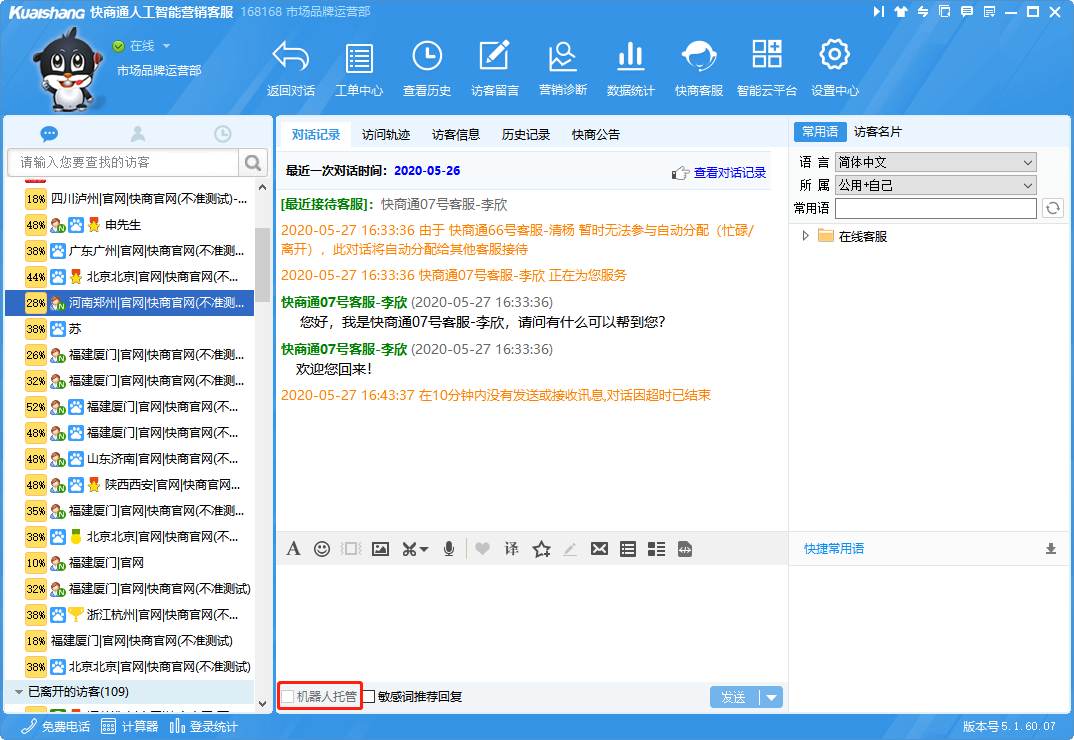Viewport: 1074px width, 740px height.
Task: Click the list view icon in editor toolbar
Action: pyautogui.click(x=627, y=549)
